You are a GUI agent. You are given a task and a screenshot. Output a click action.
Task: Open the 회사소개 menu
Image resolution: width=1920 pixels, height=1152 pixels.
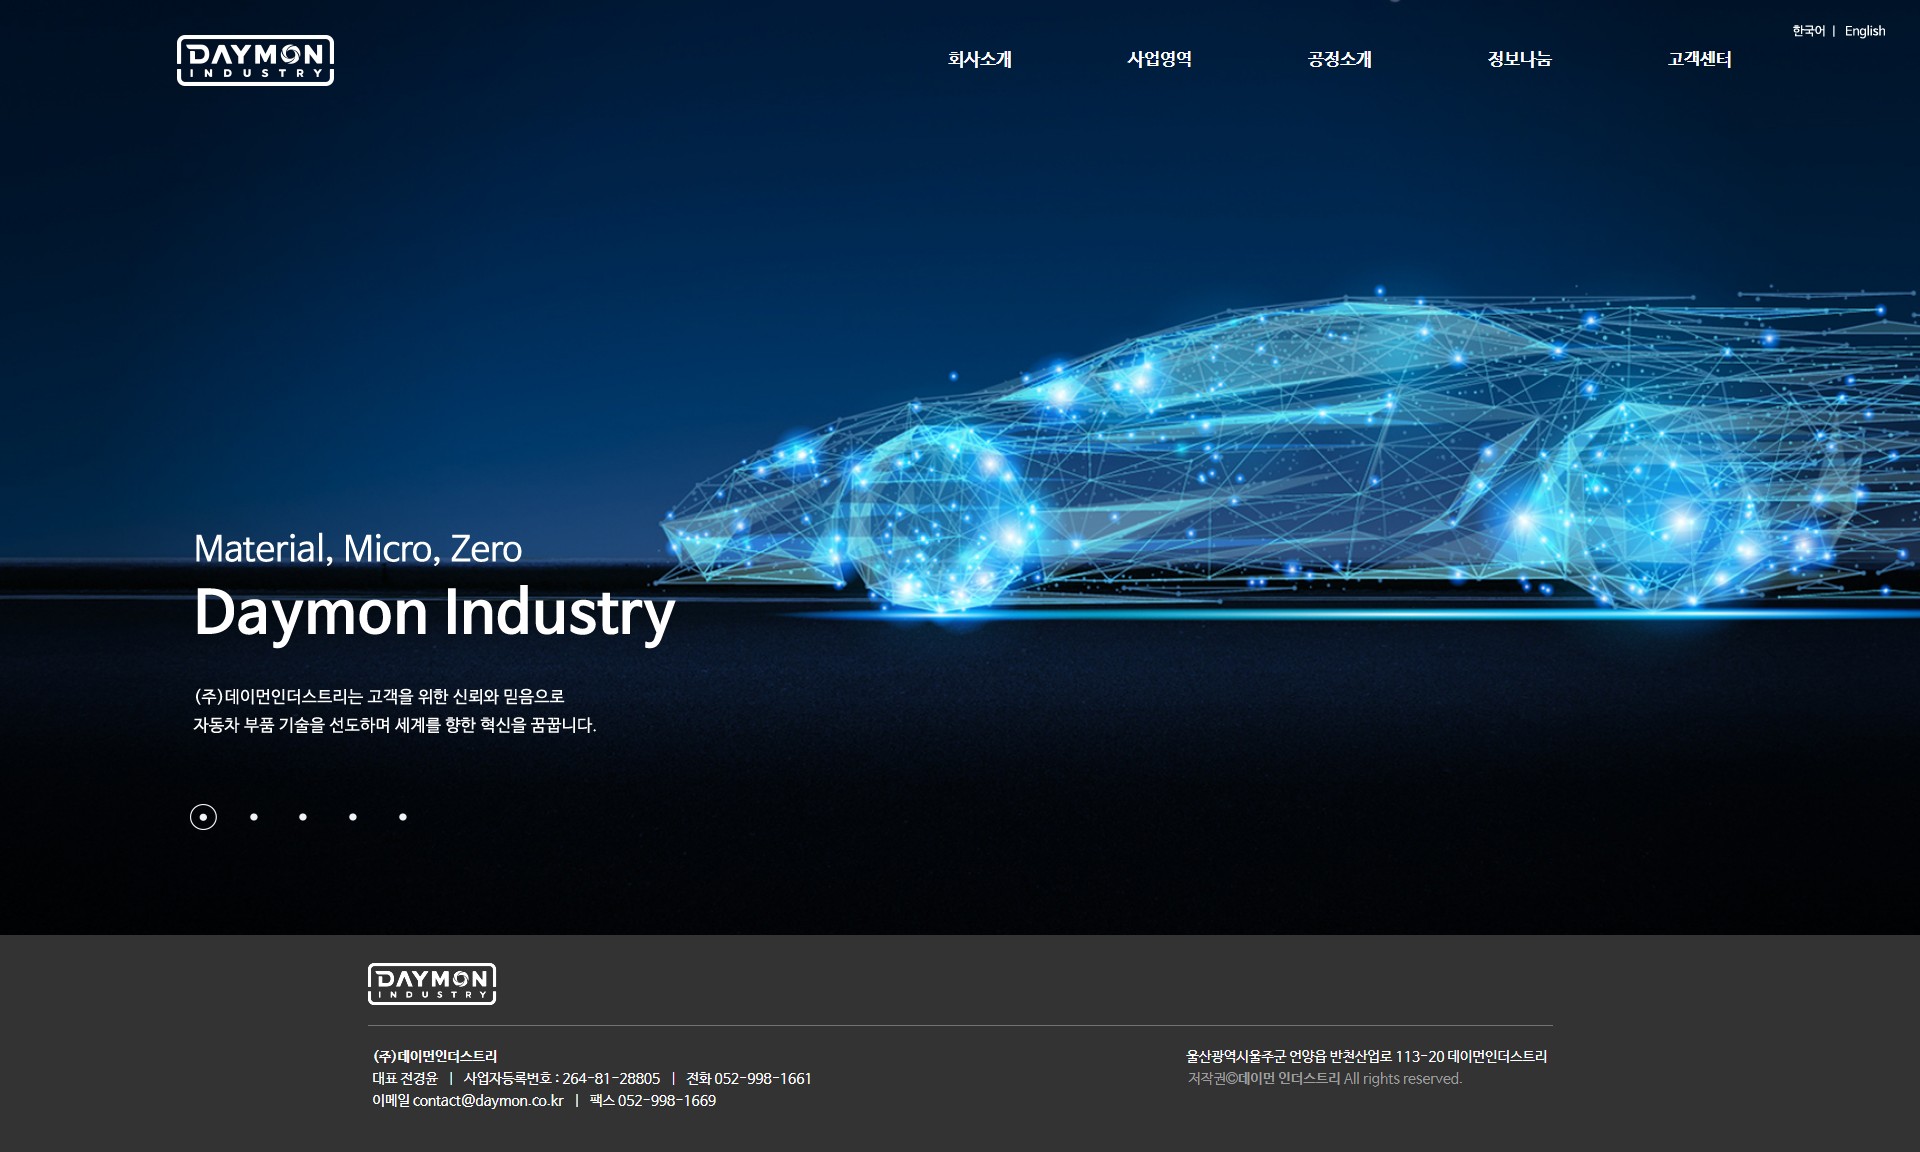[x=980, y=59]
